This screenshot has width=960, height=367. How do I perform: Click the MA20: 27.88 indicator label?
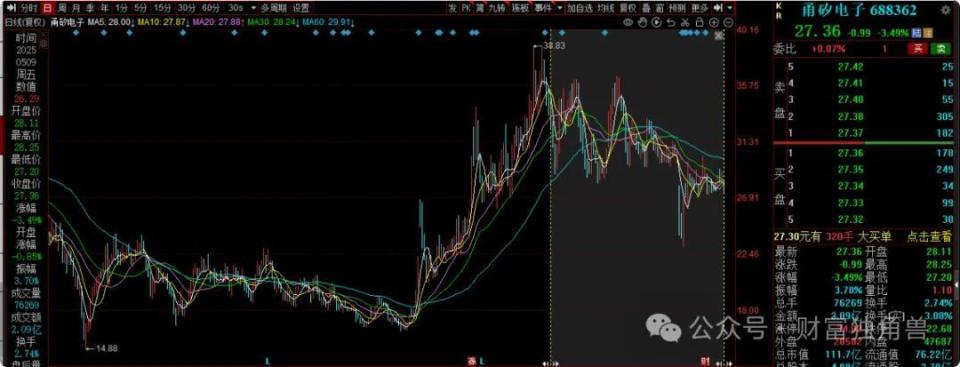coord(216,22)
